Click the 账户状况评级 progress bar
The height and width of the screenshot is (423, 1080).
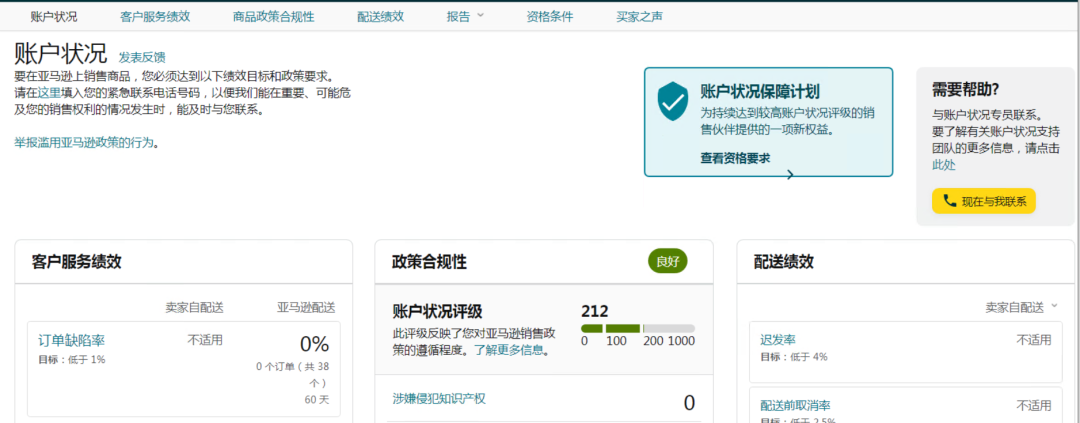click(638, 329)
